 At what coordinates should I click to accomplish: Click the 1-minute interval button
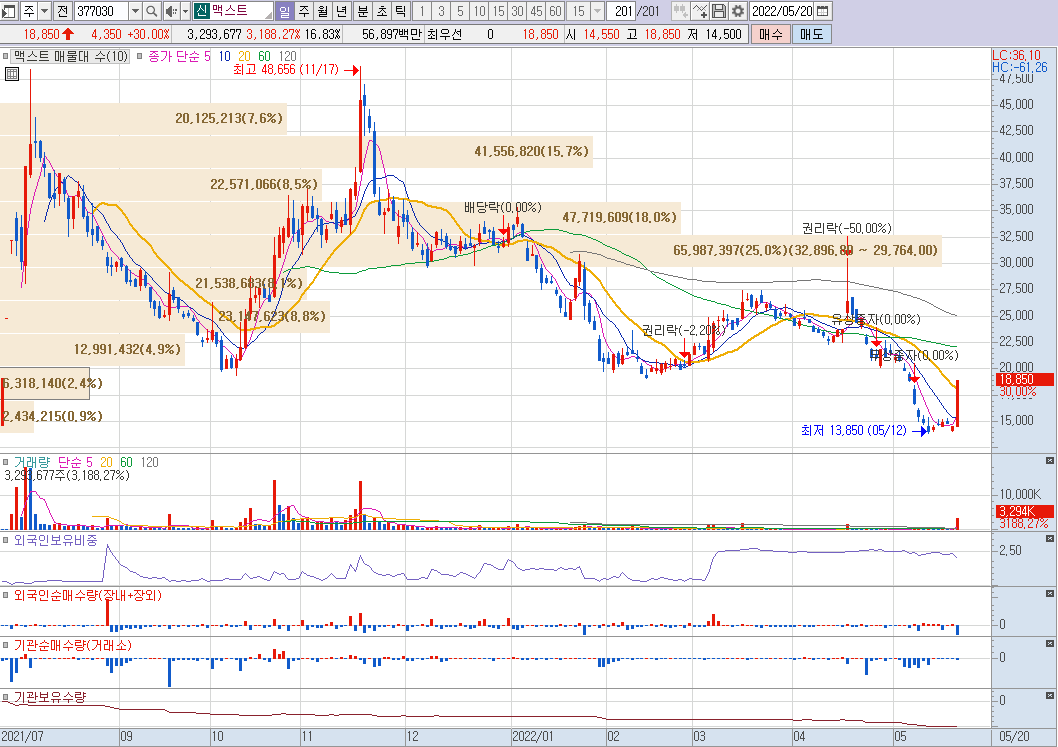[x=422, y=11]
